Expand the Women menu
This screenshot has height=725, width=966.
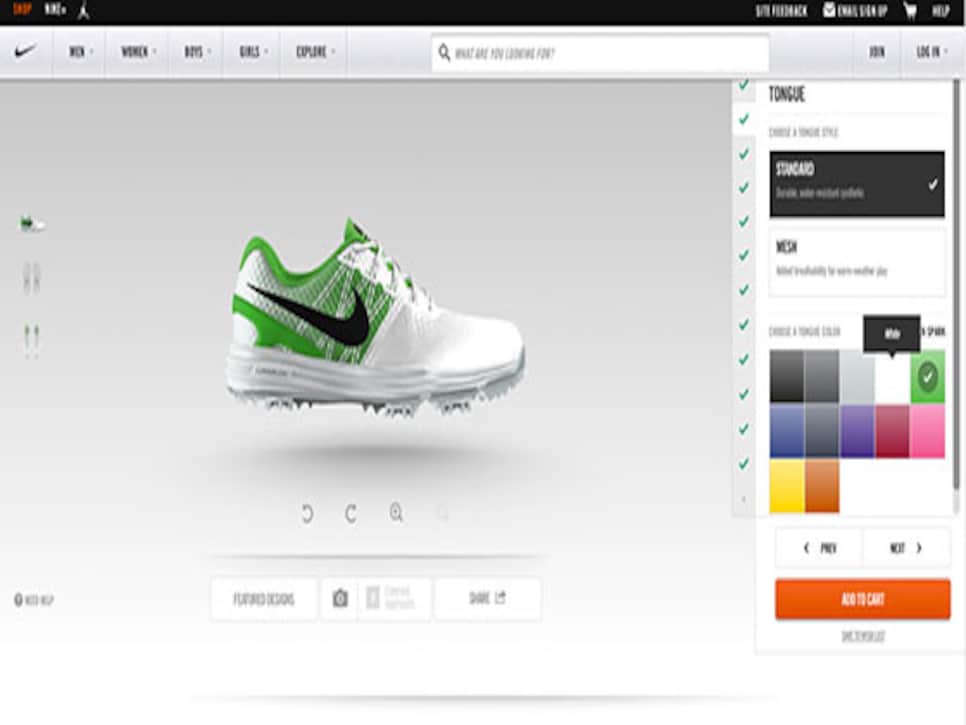coord(138,52)
